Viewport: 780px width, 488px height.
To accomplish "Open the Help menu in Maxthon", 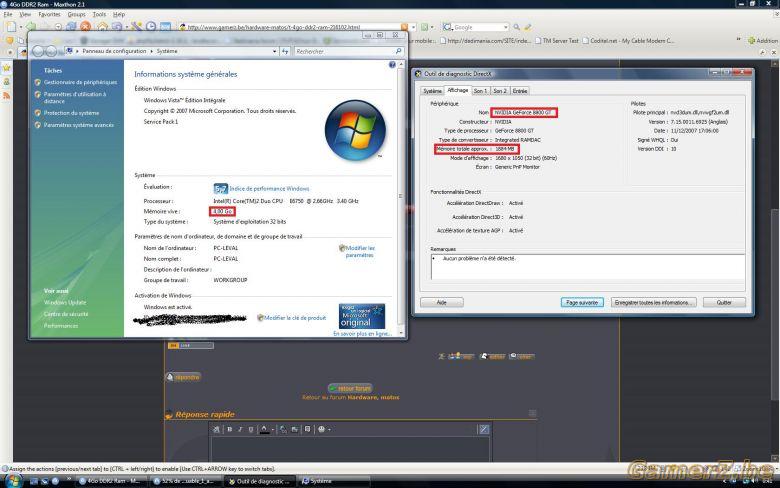I will click(x=119, y=14).
